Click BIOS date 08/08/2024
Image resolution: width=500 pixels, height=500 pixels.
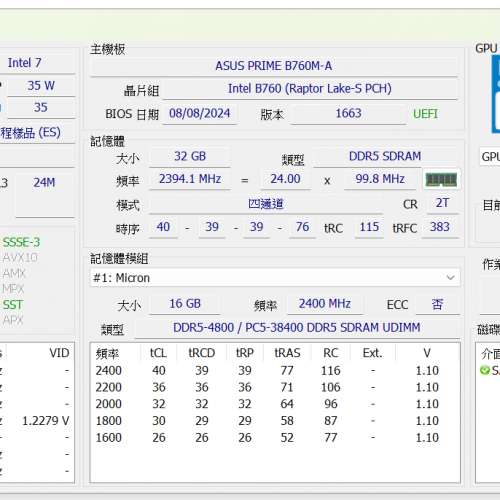tap(200, 113)
